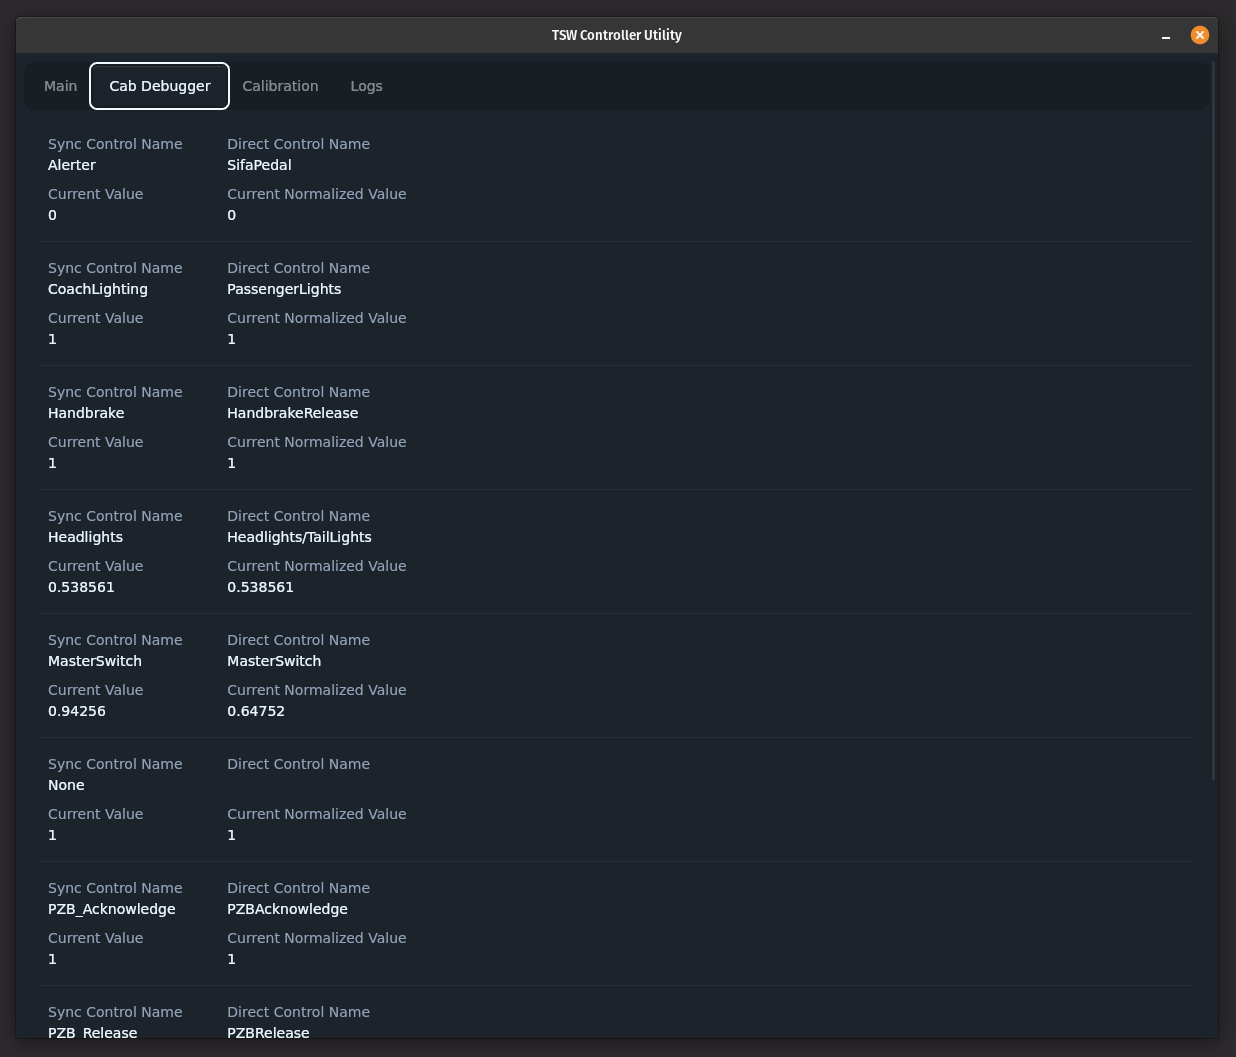
Task: Select the Headlights sync control name
Action: 85,537
